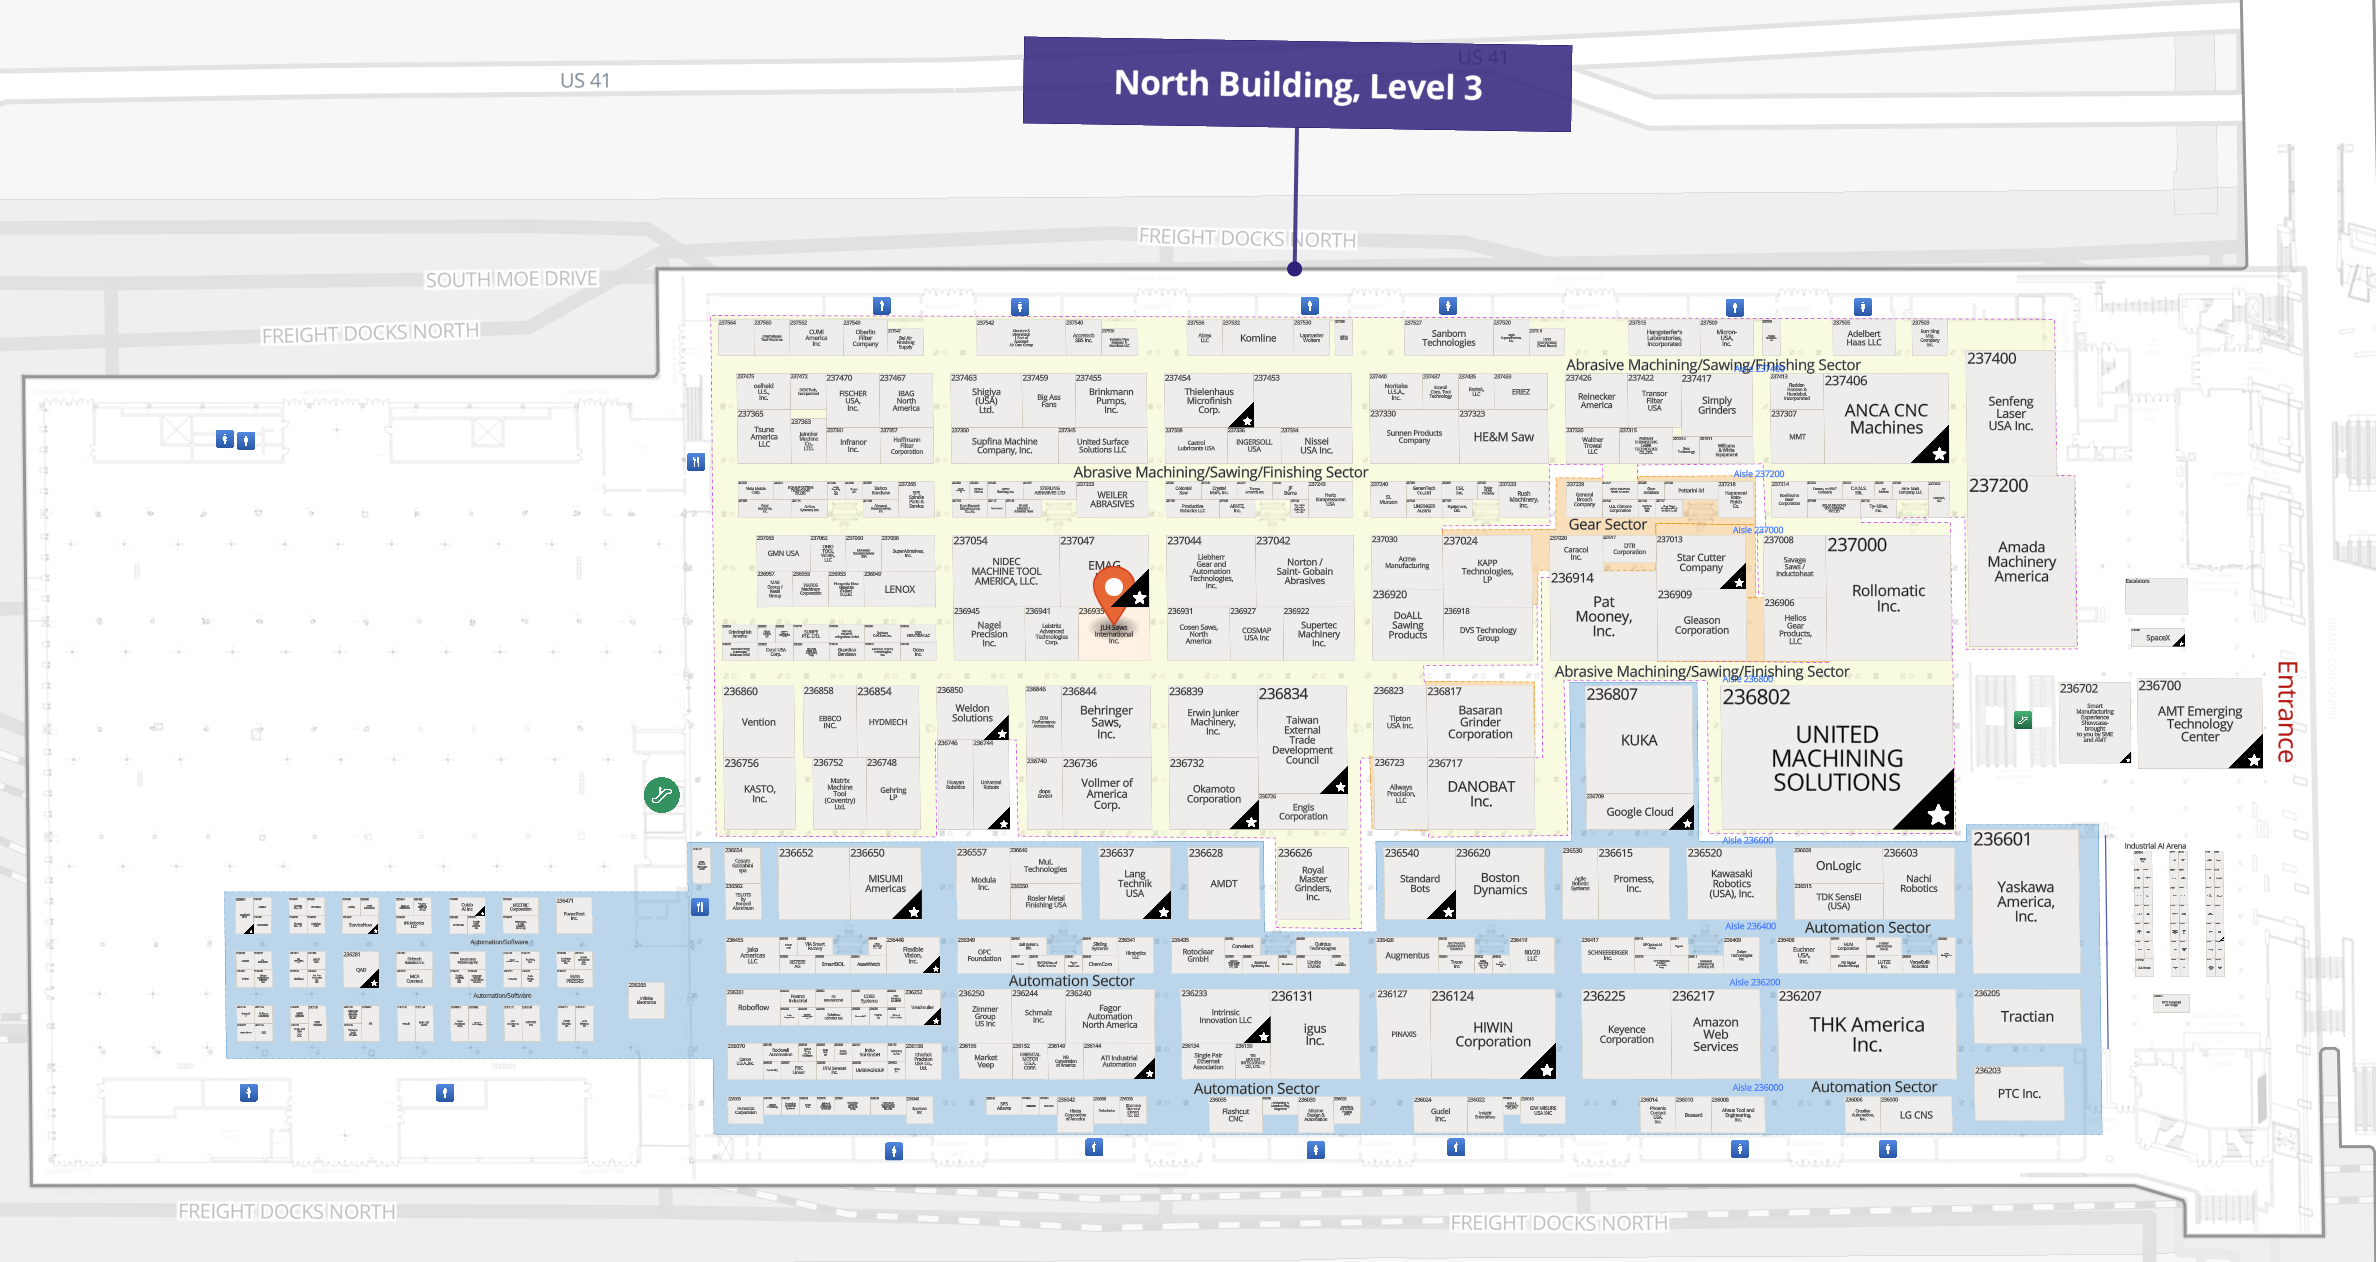The height and width of the screenshot is (1262, 2376).
Task: Open the Simply Grinders booth
Action: (1716, 405)
